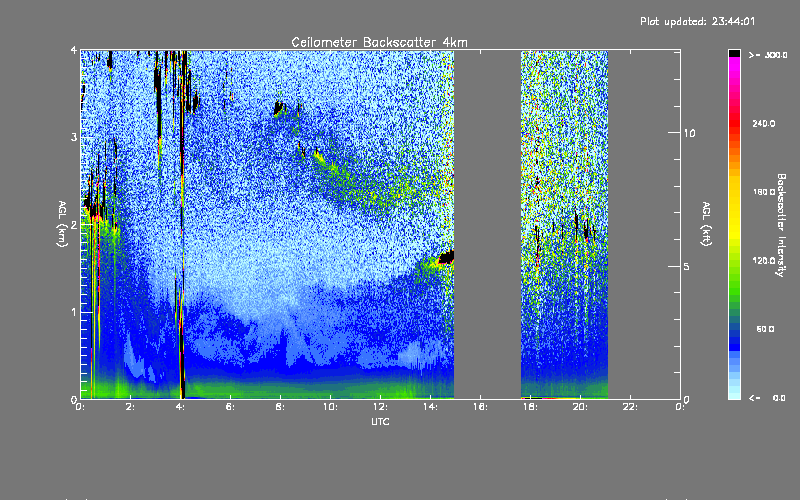Click the 6: hour label on x-axis
800x500 pixels.
(x=230, y=407)
